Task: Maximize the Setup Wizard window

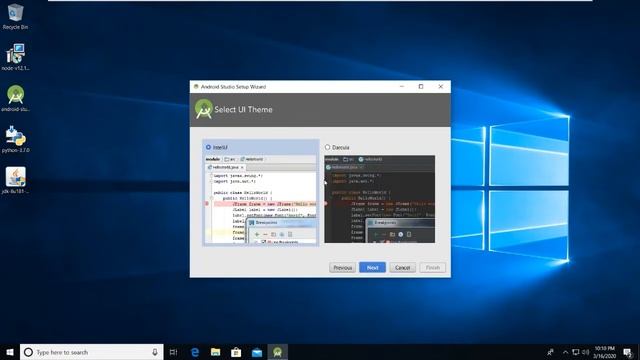Action: tap(421, 87)
